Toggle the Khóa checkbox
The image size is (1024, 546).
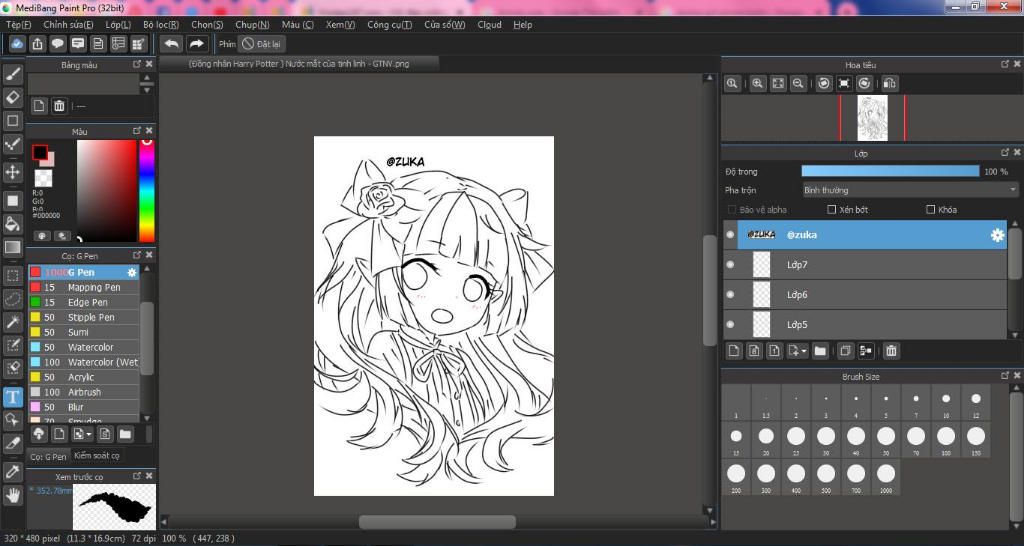coord(931,210)
